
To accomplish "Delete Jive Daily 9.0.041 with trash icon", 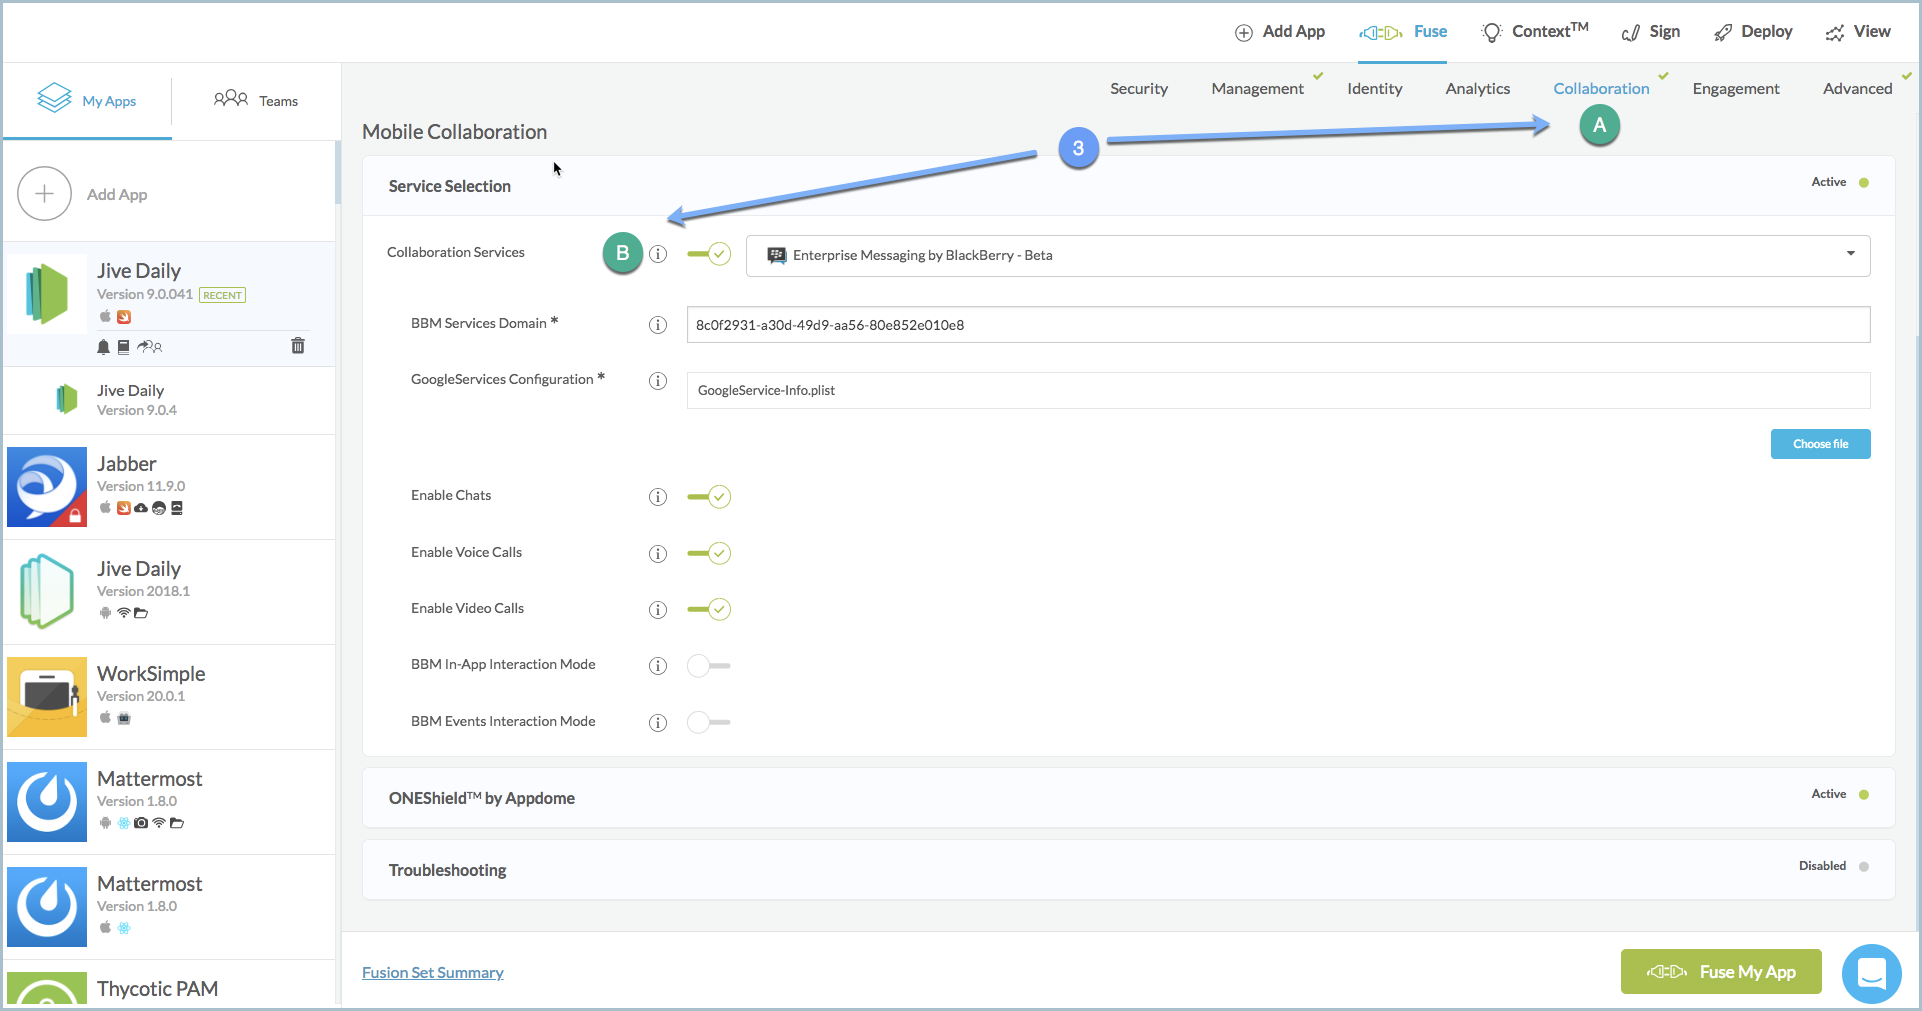I will click(x=298, y=346).
